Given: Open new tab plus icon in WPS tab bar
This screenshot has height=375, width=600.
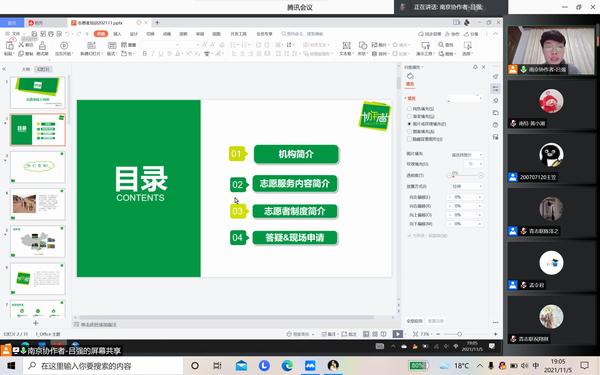Looking at the screenshot, I should [157, 23].
